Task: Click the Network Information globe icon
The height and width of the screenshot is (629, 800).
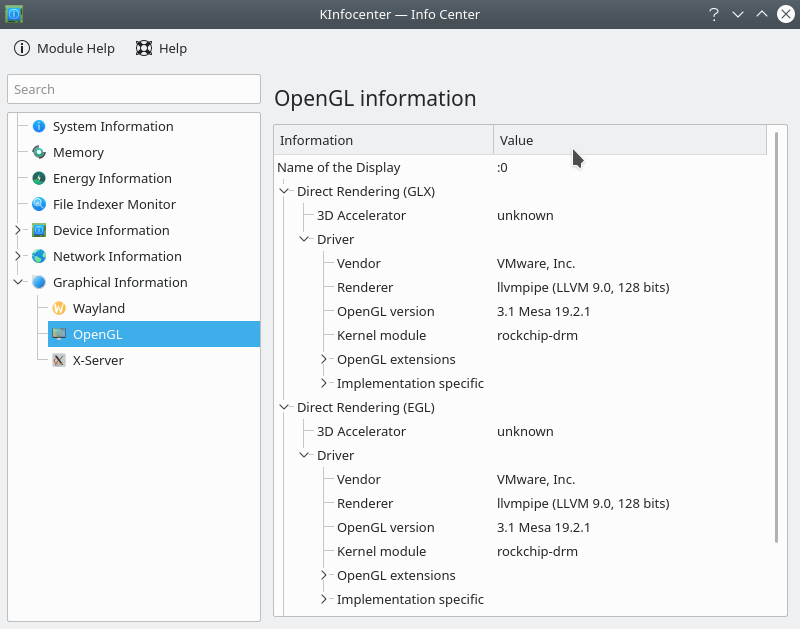Action: click(x=39, y=256)
